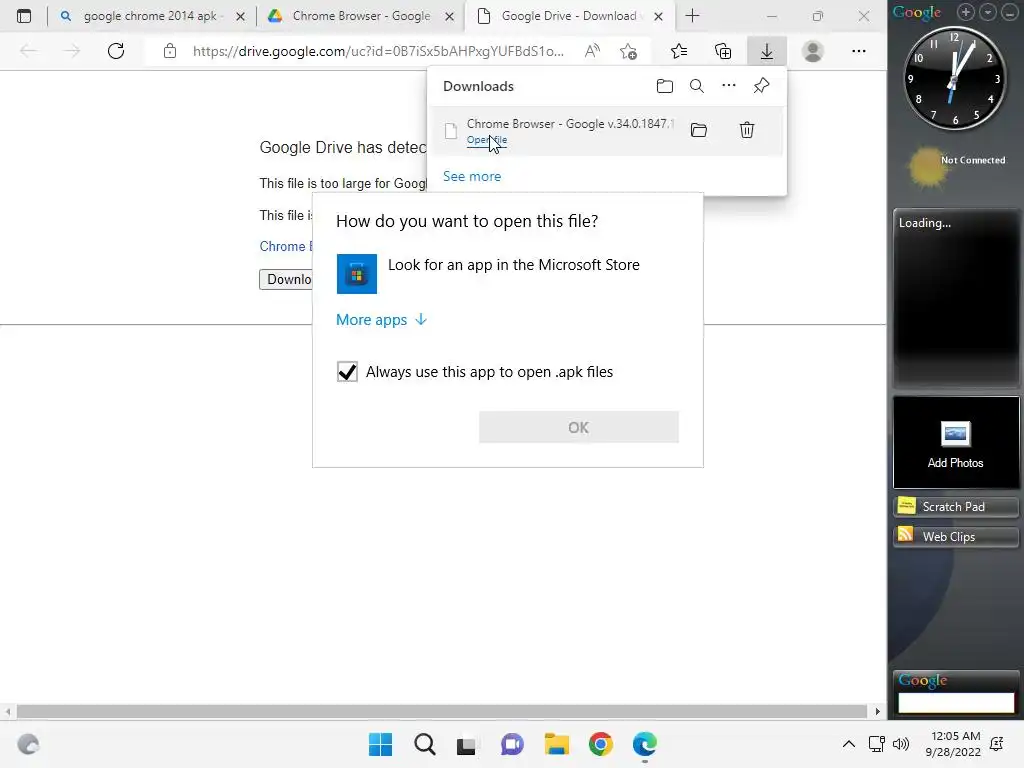Open the tab actions menu icon
This screenshot has height=768, width=1024.
[24, 16]
